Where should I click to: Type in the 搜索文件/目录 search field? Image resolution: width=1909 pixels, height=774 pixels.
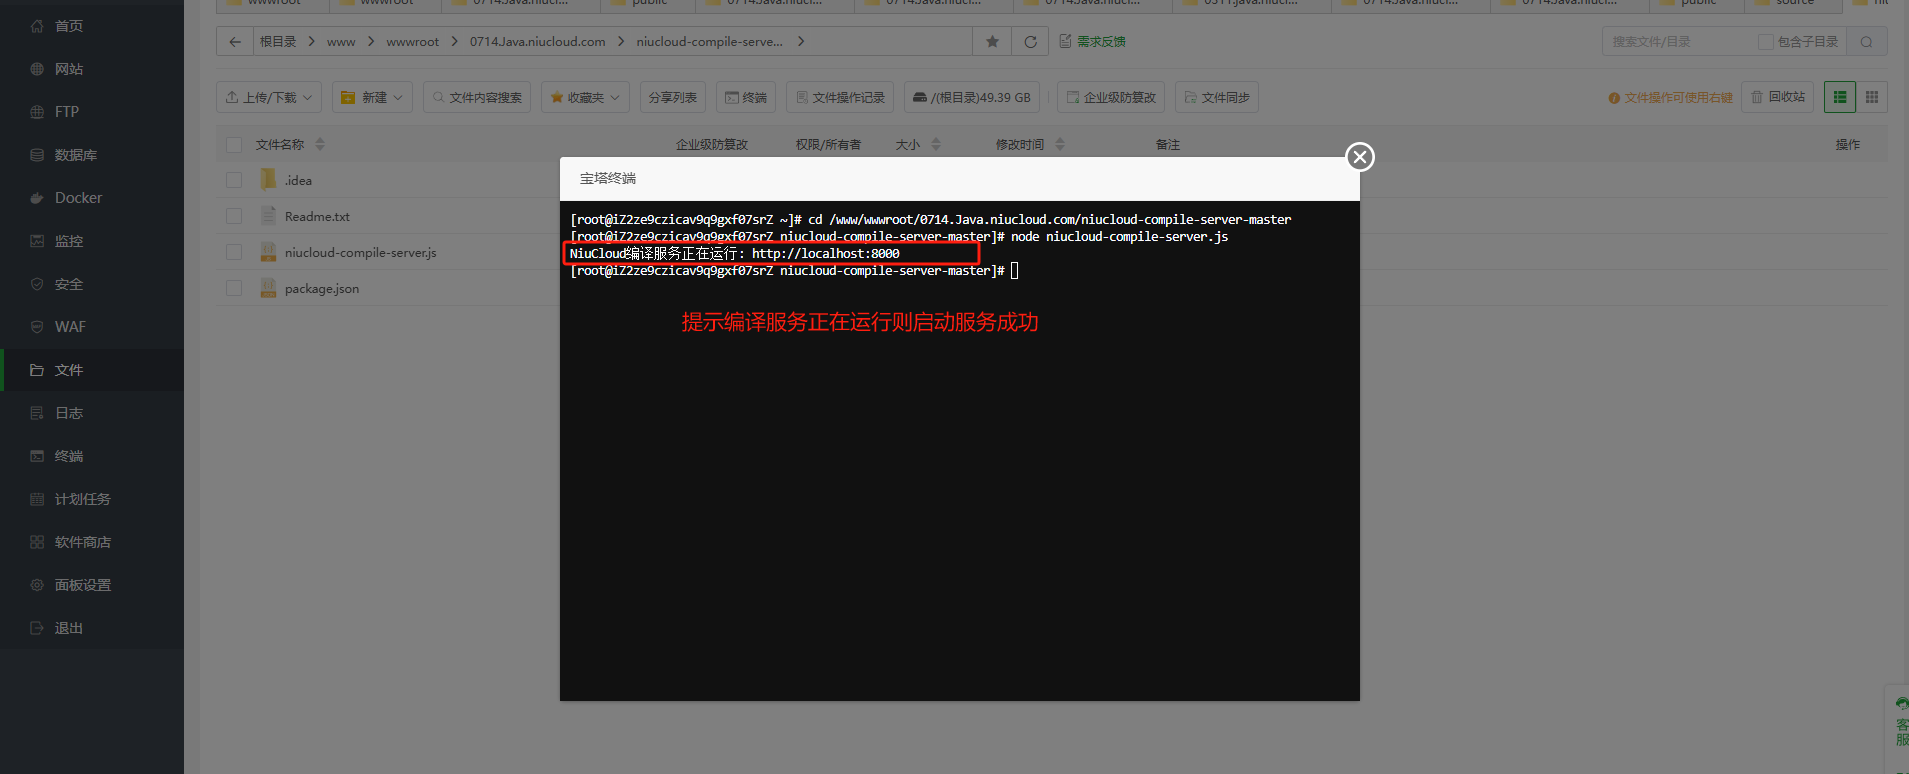tap(1678, 42)
